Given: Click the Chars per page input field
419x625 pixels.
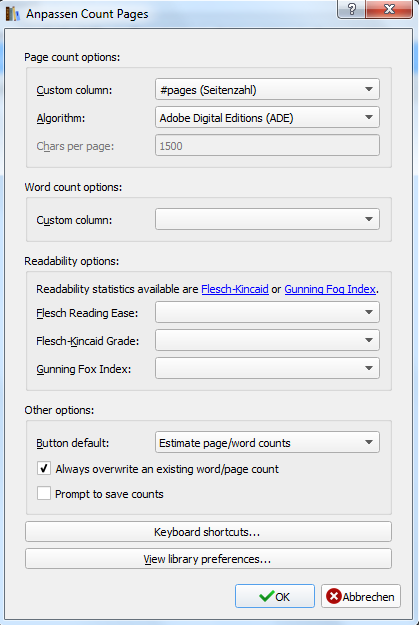Looking at the screenshot, I should [267, 145].
